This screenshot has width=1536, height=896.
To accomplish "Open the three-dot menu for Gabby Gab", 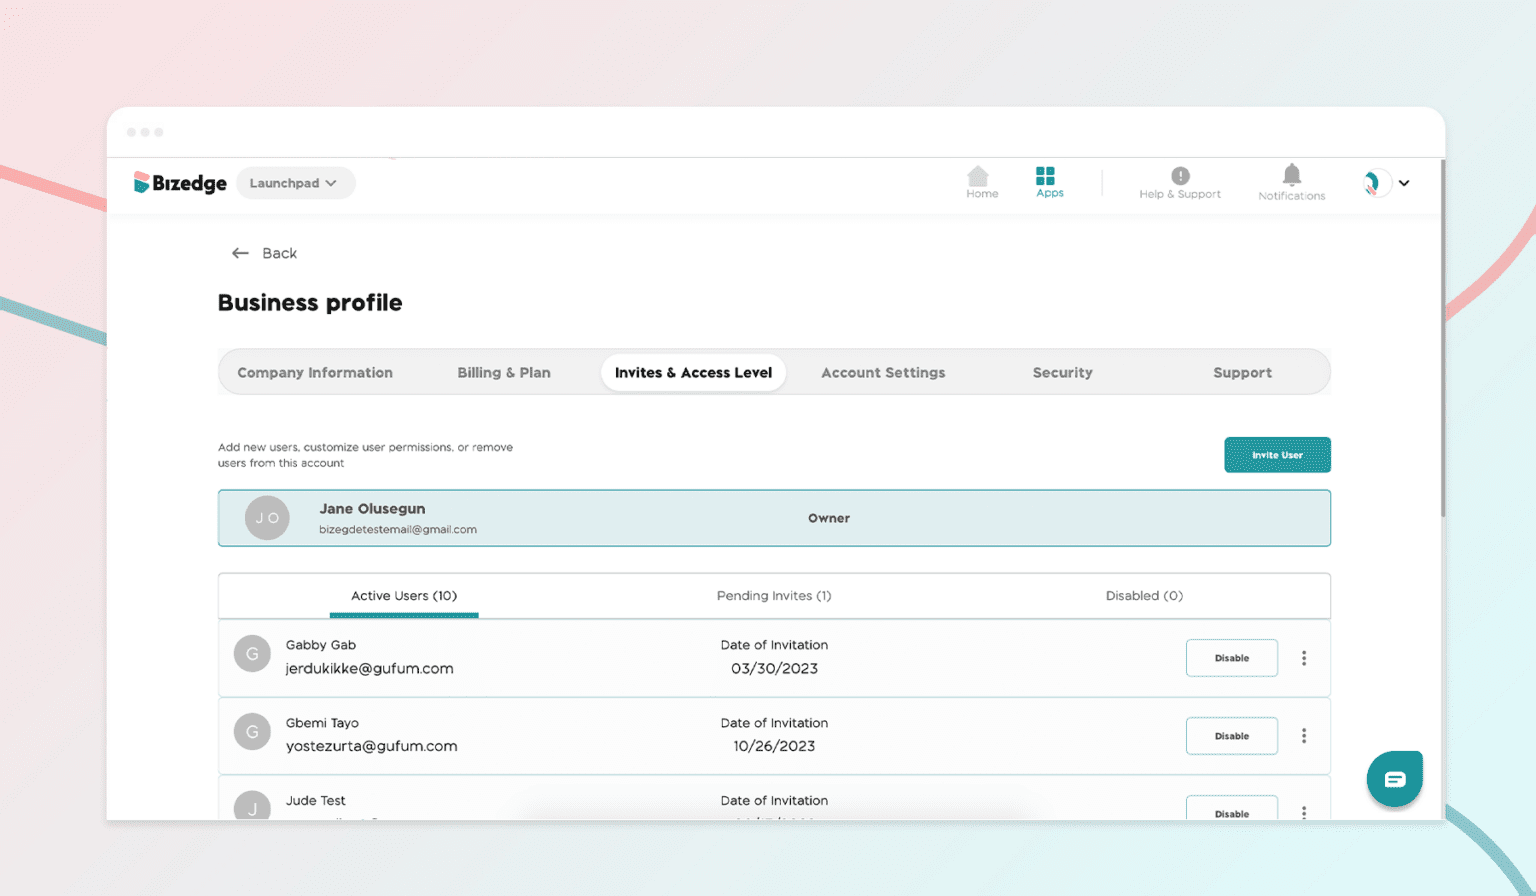I will pyautogui.click(x=1304, y=658).
